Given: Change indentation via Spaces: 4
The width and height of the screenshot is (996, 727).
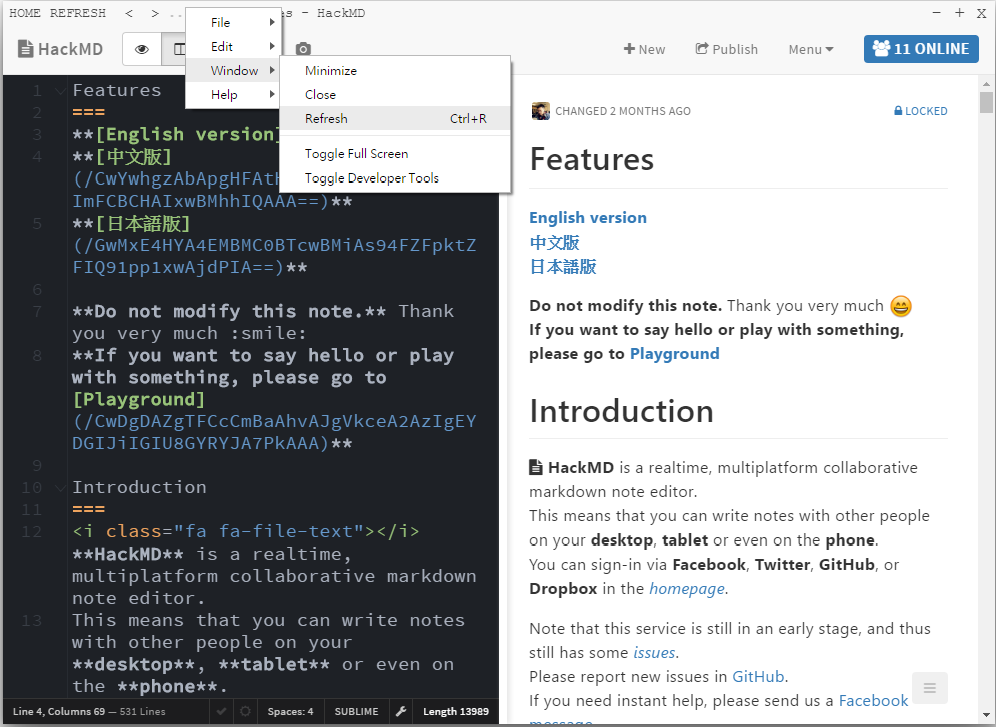Looking at the screenshot, I should coord(290,711).
